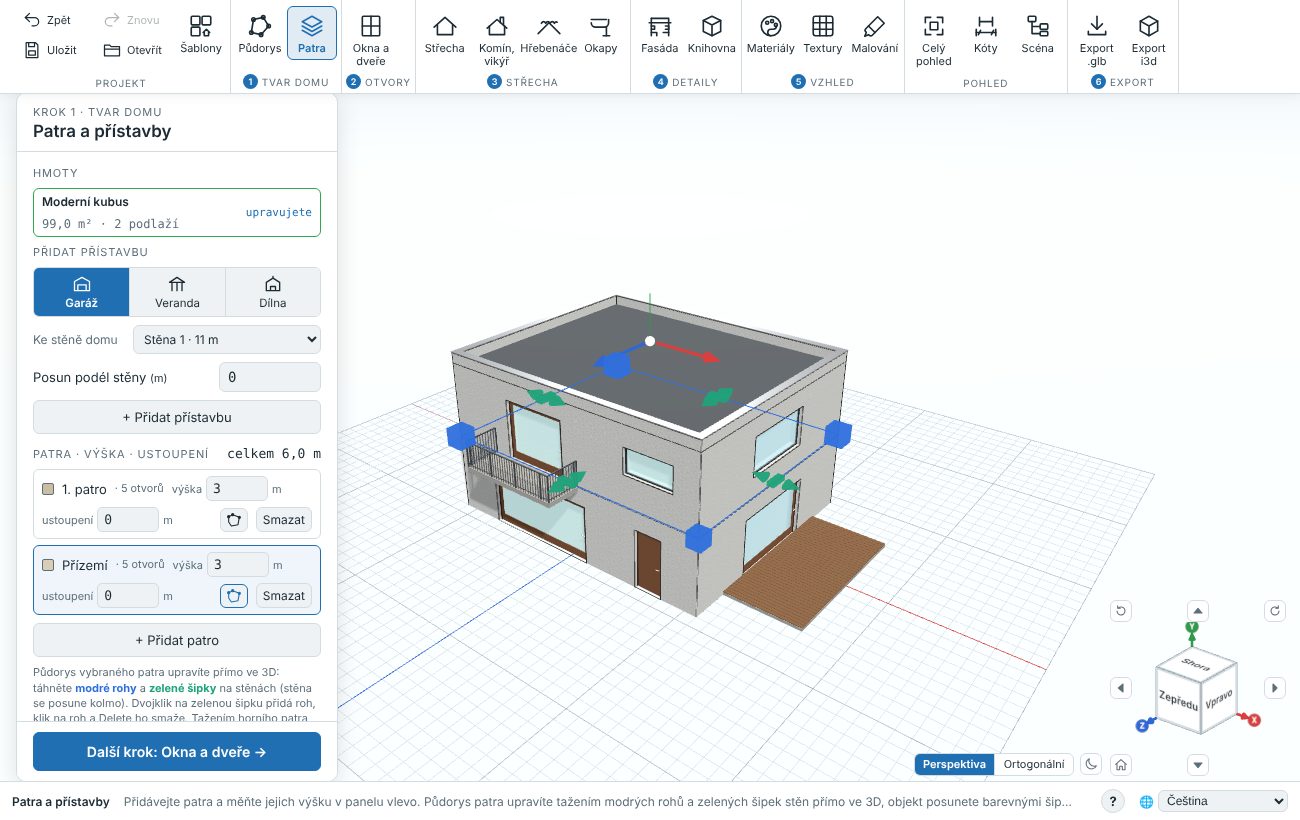
Task: Choose the Veranda extension type
Action: tap(177, 292)
